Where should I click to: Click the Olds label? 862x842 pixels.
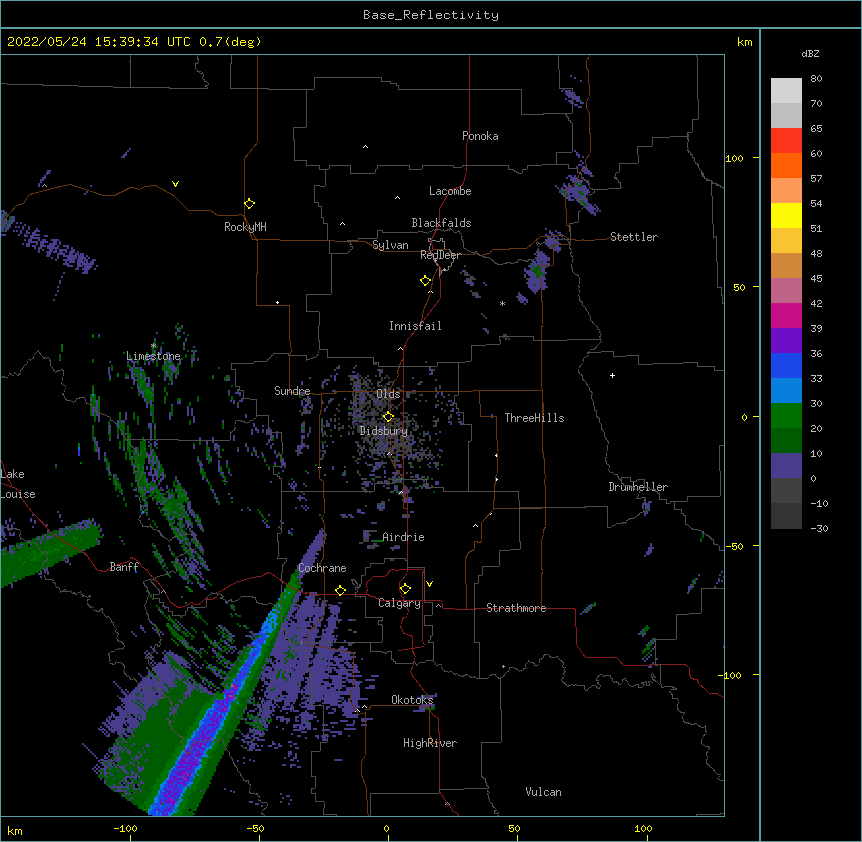coord(388,394)
